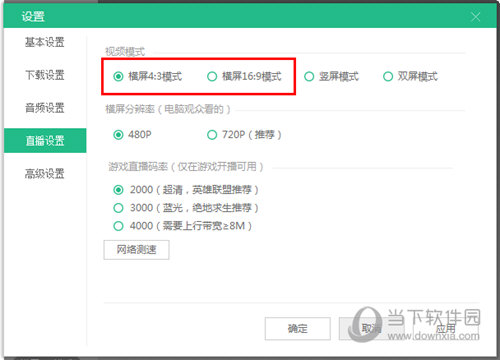Confirm with the 确定 button
Image resolution: width=500 pixels, height=360 pixels.
pos(298,329)
